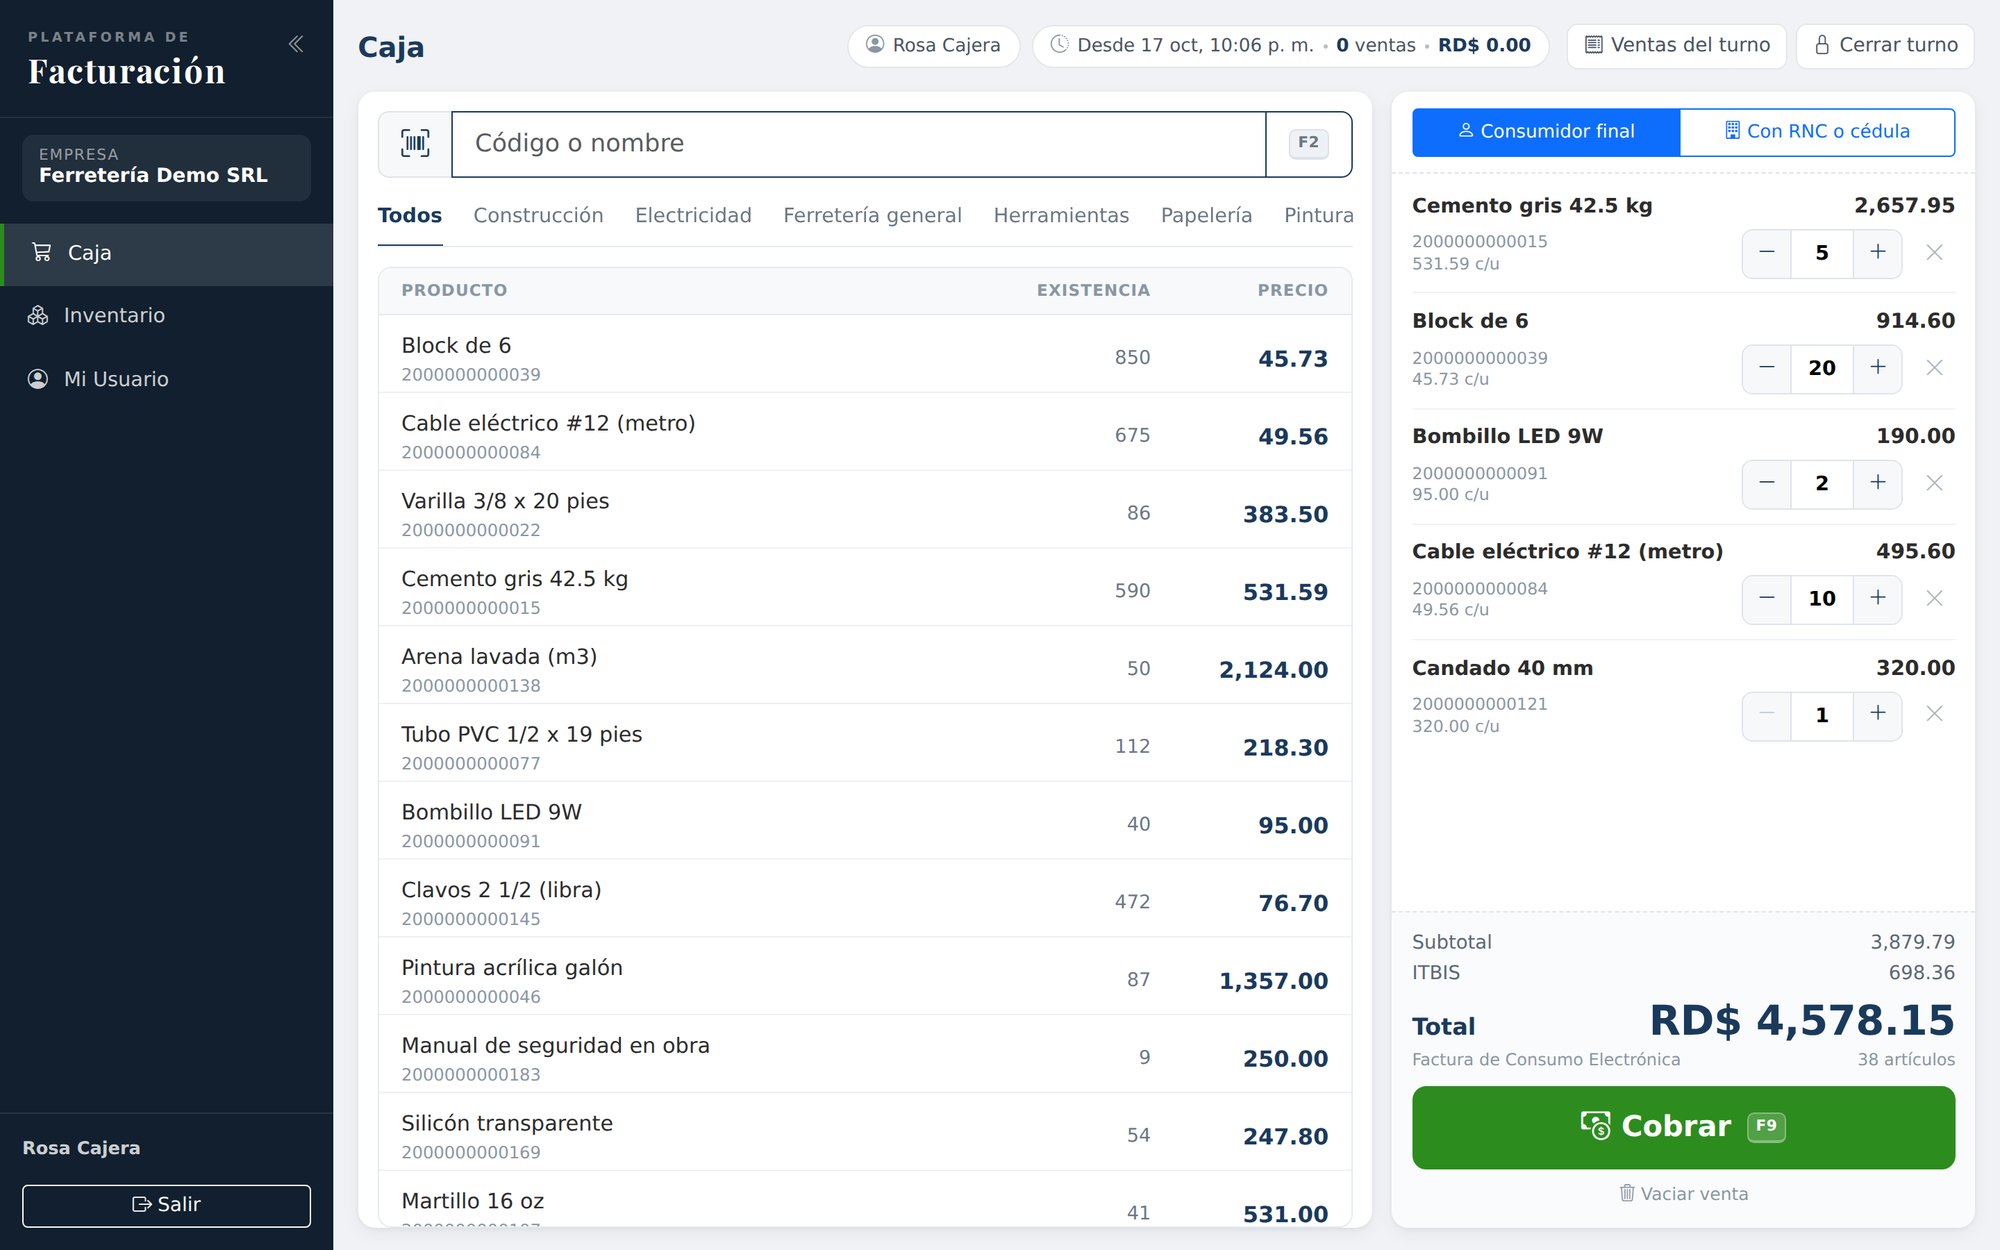Remove Bombillo LED 9W from the cart
Screen dimensions: 2000x1250
[1934, 483]
